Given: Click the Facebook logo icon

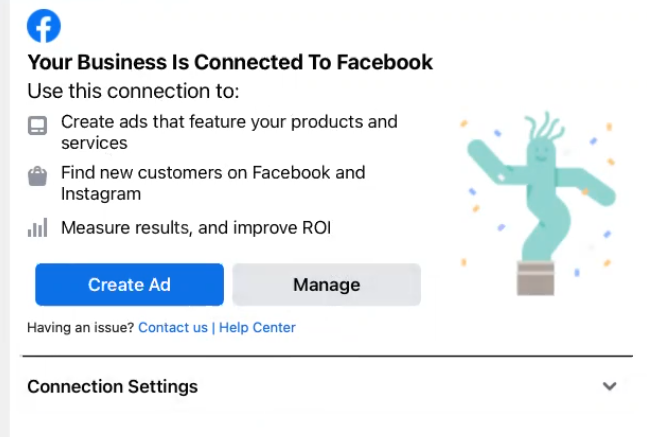Looking at the screenshot, I should point(44,26).
